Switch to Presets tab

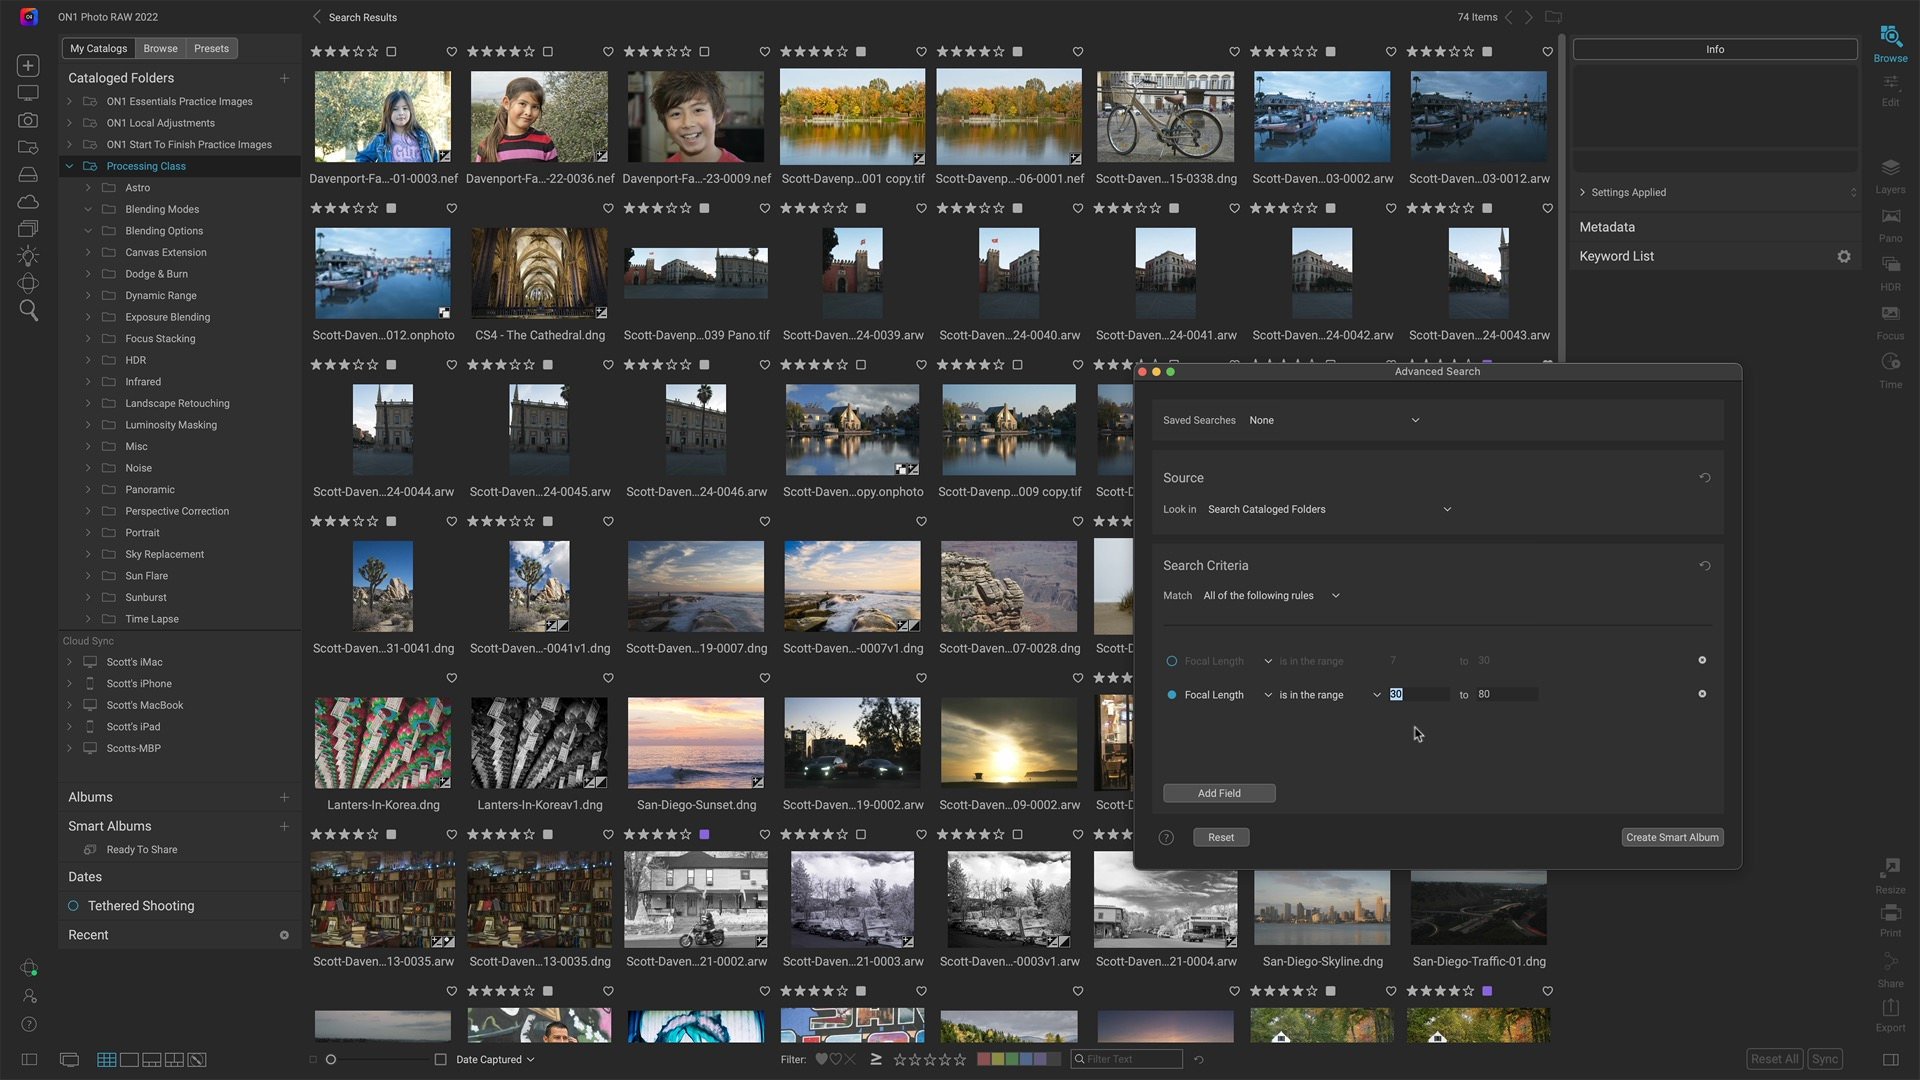(x=211, y=48)
